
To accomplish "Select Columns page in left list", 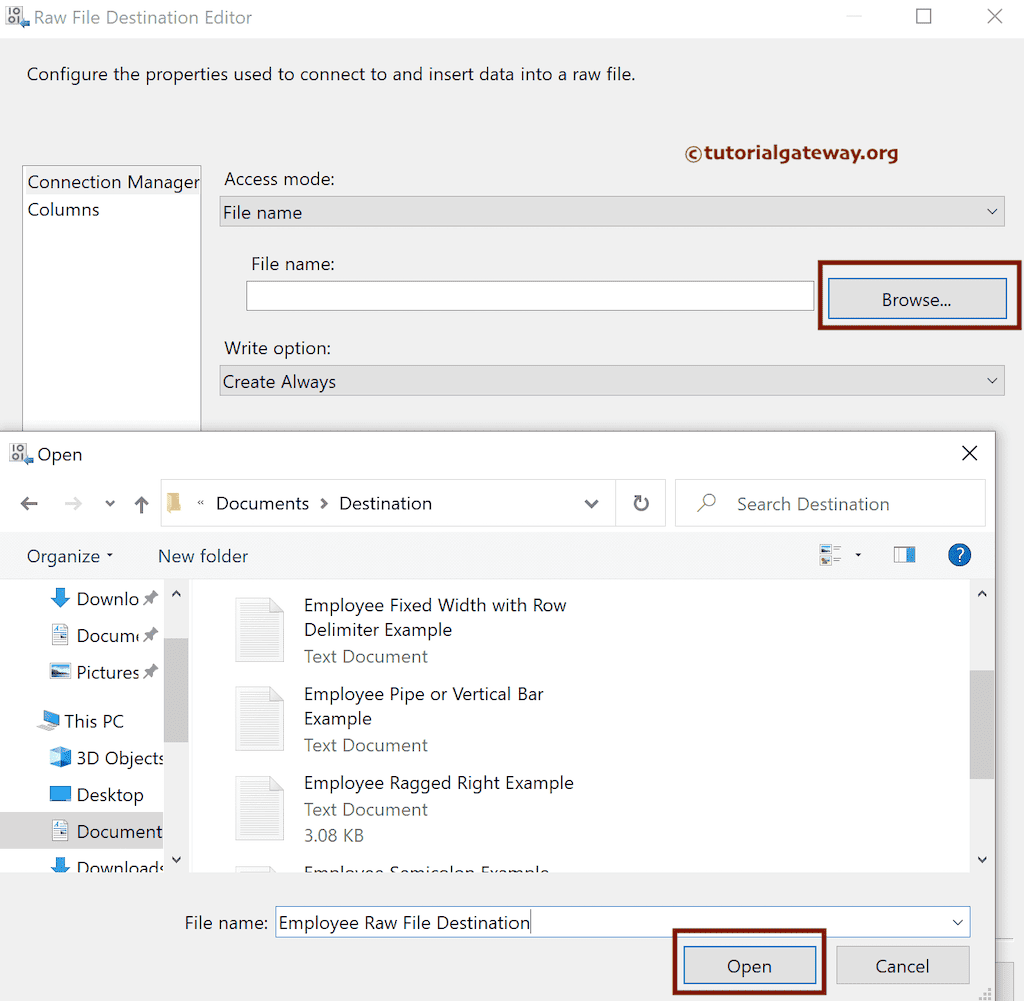I will (64, 209).
